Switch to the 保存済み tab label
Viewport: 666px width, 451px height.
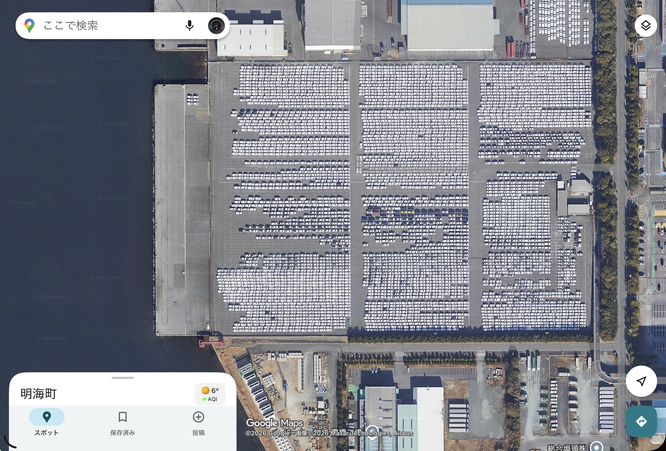point(122,433)
